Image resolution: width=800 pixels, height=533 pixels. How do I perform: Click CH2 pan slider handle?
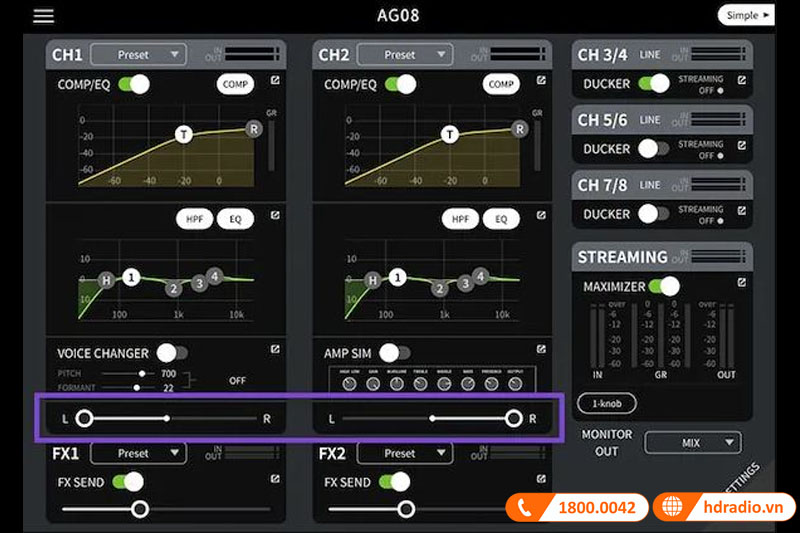[514, 418]
